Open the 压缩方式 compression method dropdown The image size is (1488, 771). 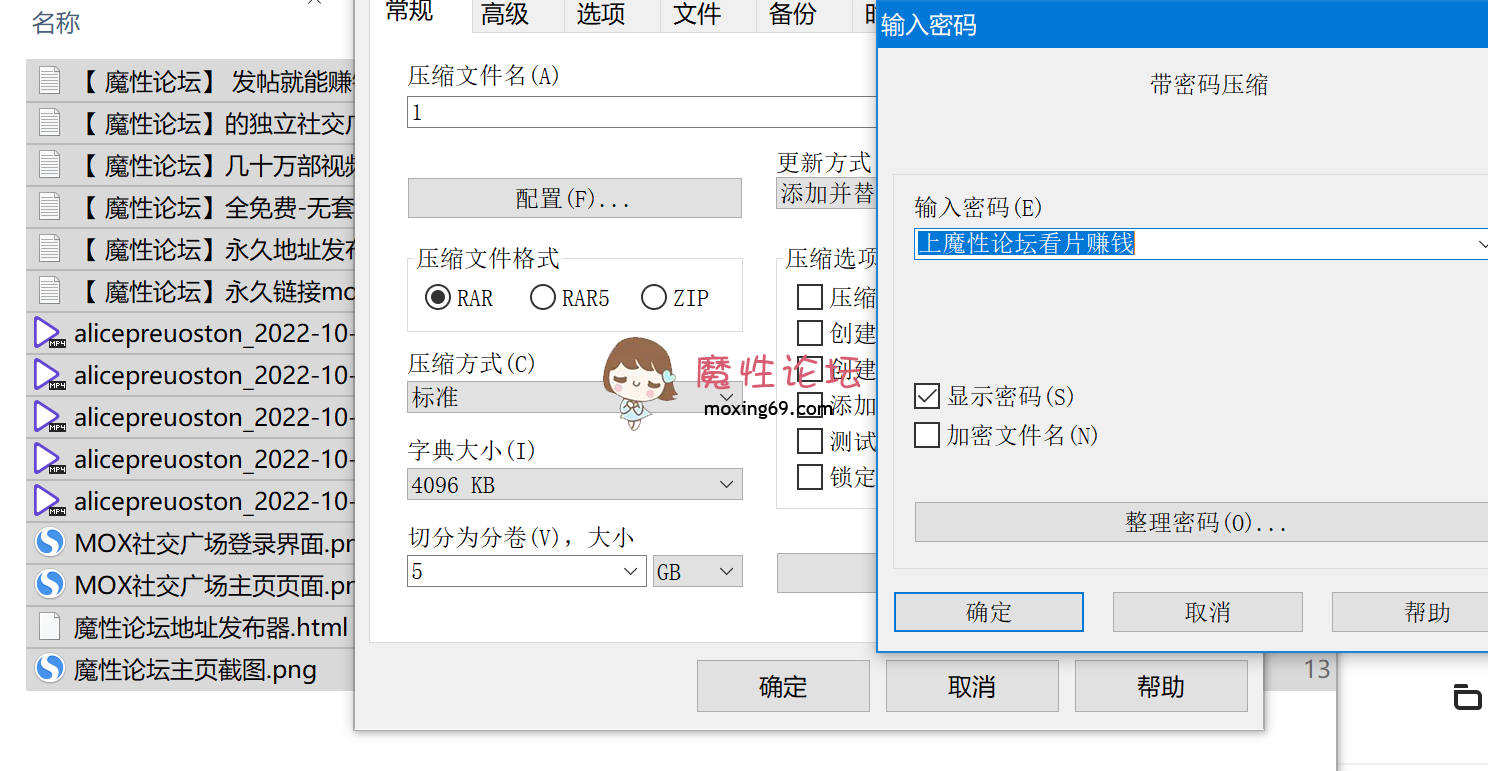point(727,397)
